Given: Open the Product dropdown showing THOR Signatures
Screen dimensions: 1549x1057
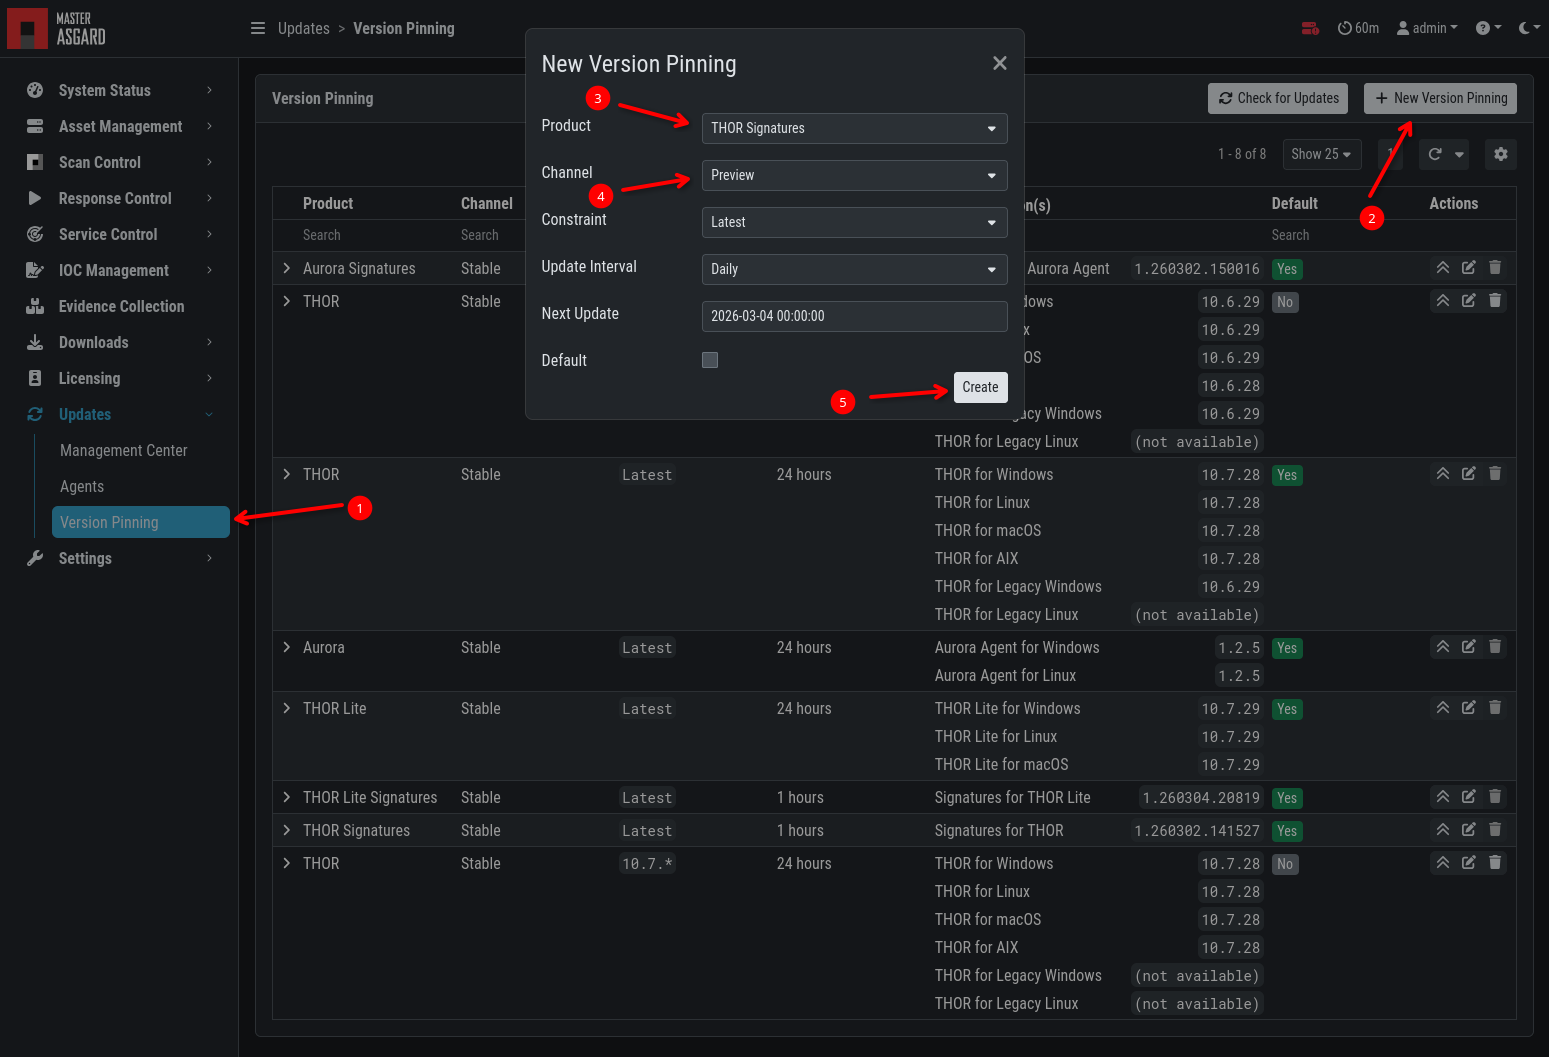Looking at the screenshot, I should [x=854, y=128].
